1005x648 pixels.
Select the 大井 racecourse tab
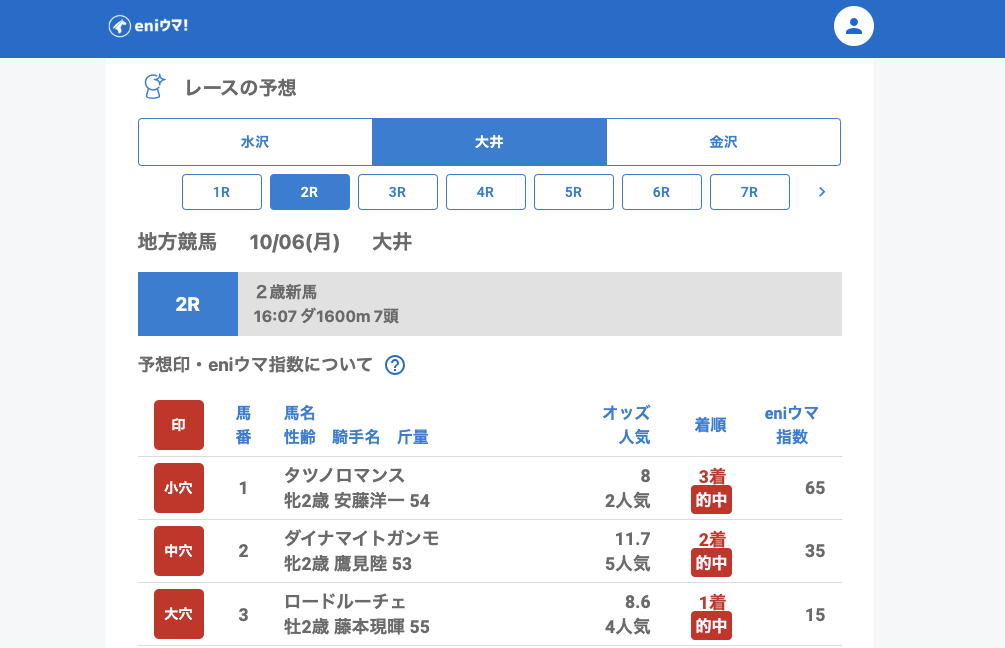coord(489,142)
